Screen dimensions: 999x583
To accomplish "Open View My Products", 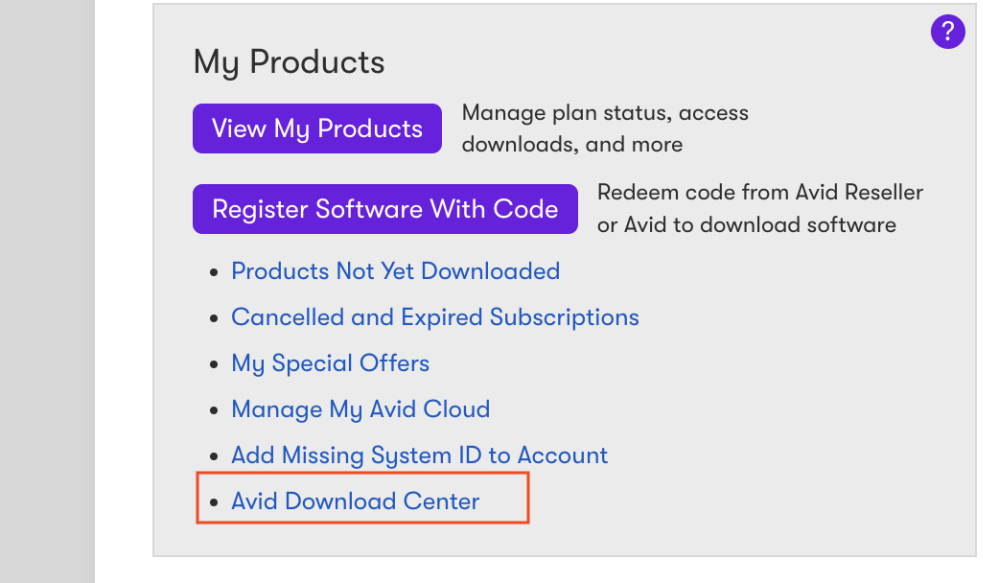I will pyautogui.click(x=317, y=129).
